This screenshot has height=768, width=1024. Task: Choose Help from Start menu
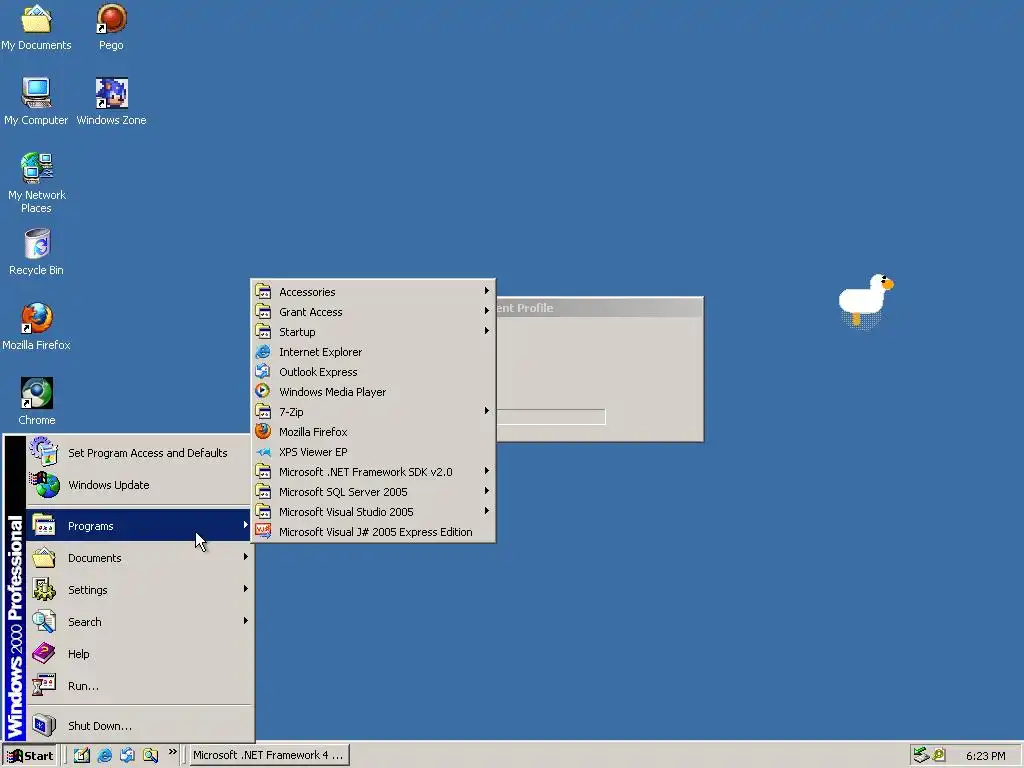coord(139,654)
